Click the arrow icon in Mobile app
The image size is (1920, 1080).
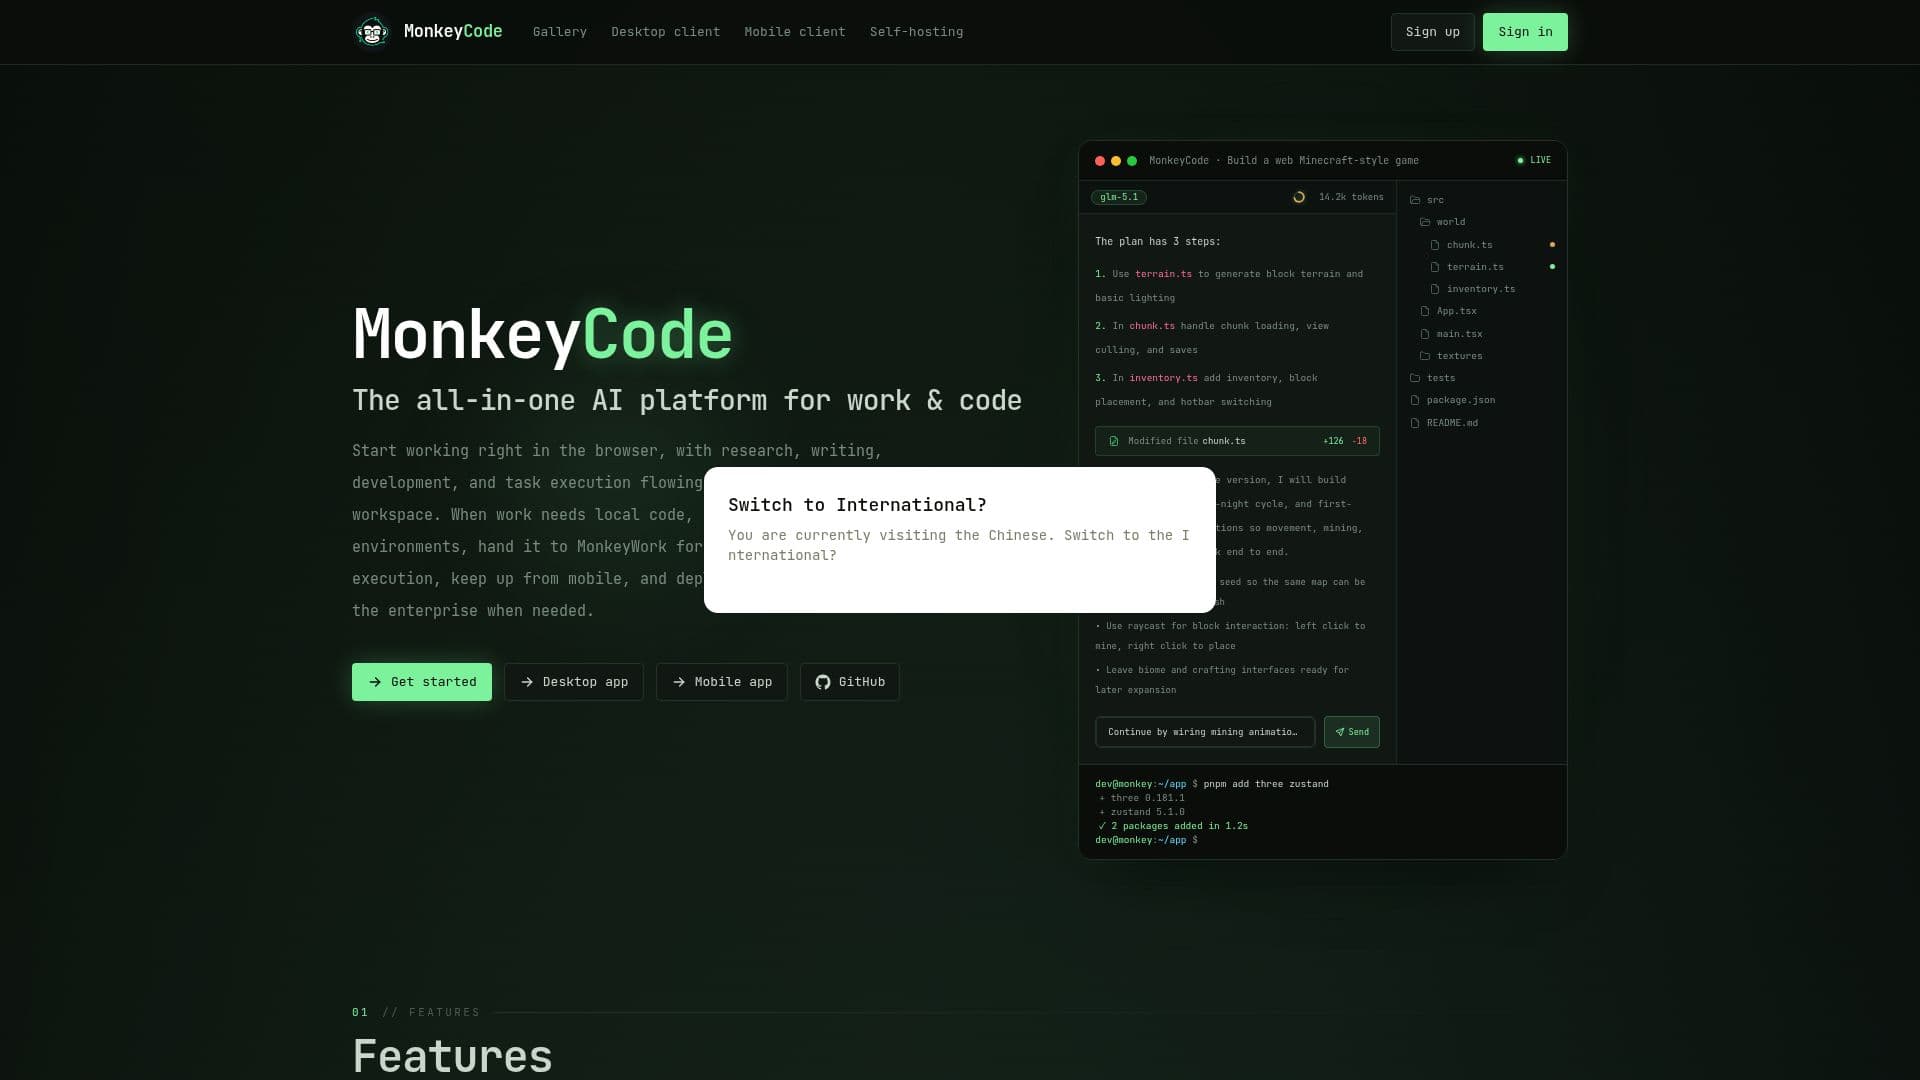point(679,682)
